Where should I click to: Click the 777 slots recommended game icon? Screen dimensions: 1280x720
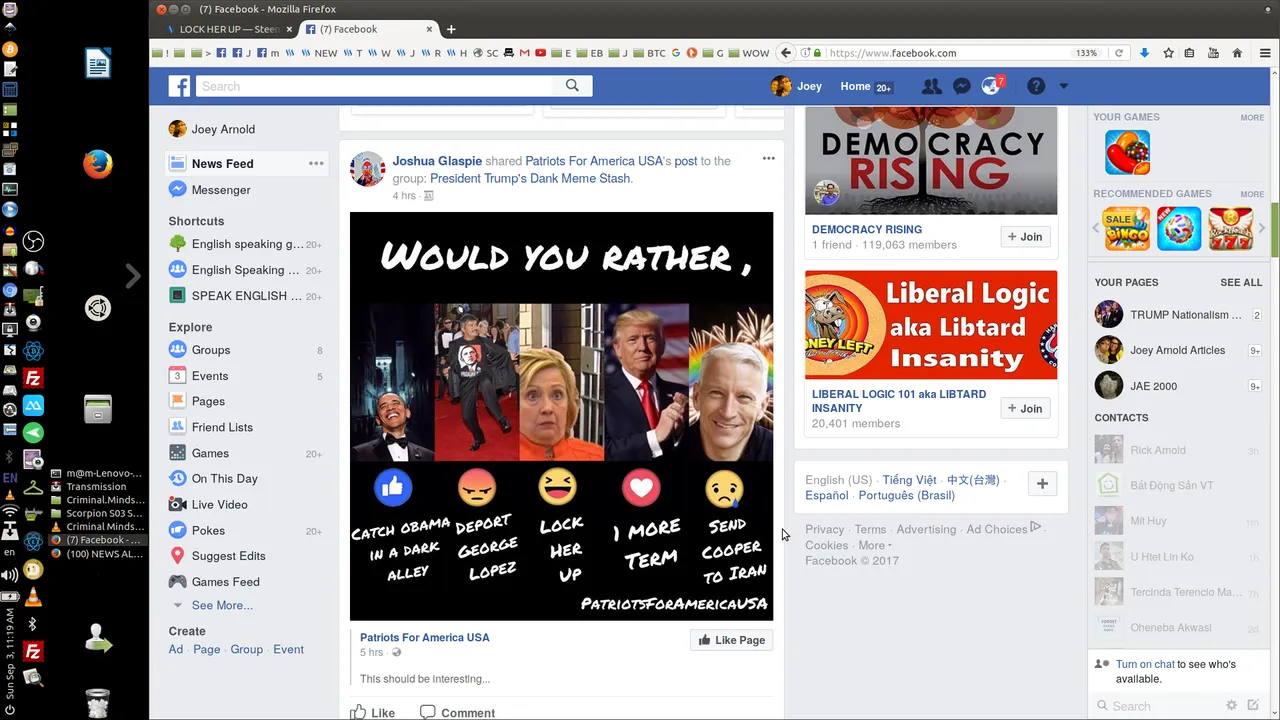(x=1231, y=229)
